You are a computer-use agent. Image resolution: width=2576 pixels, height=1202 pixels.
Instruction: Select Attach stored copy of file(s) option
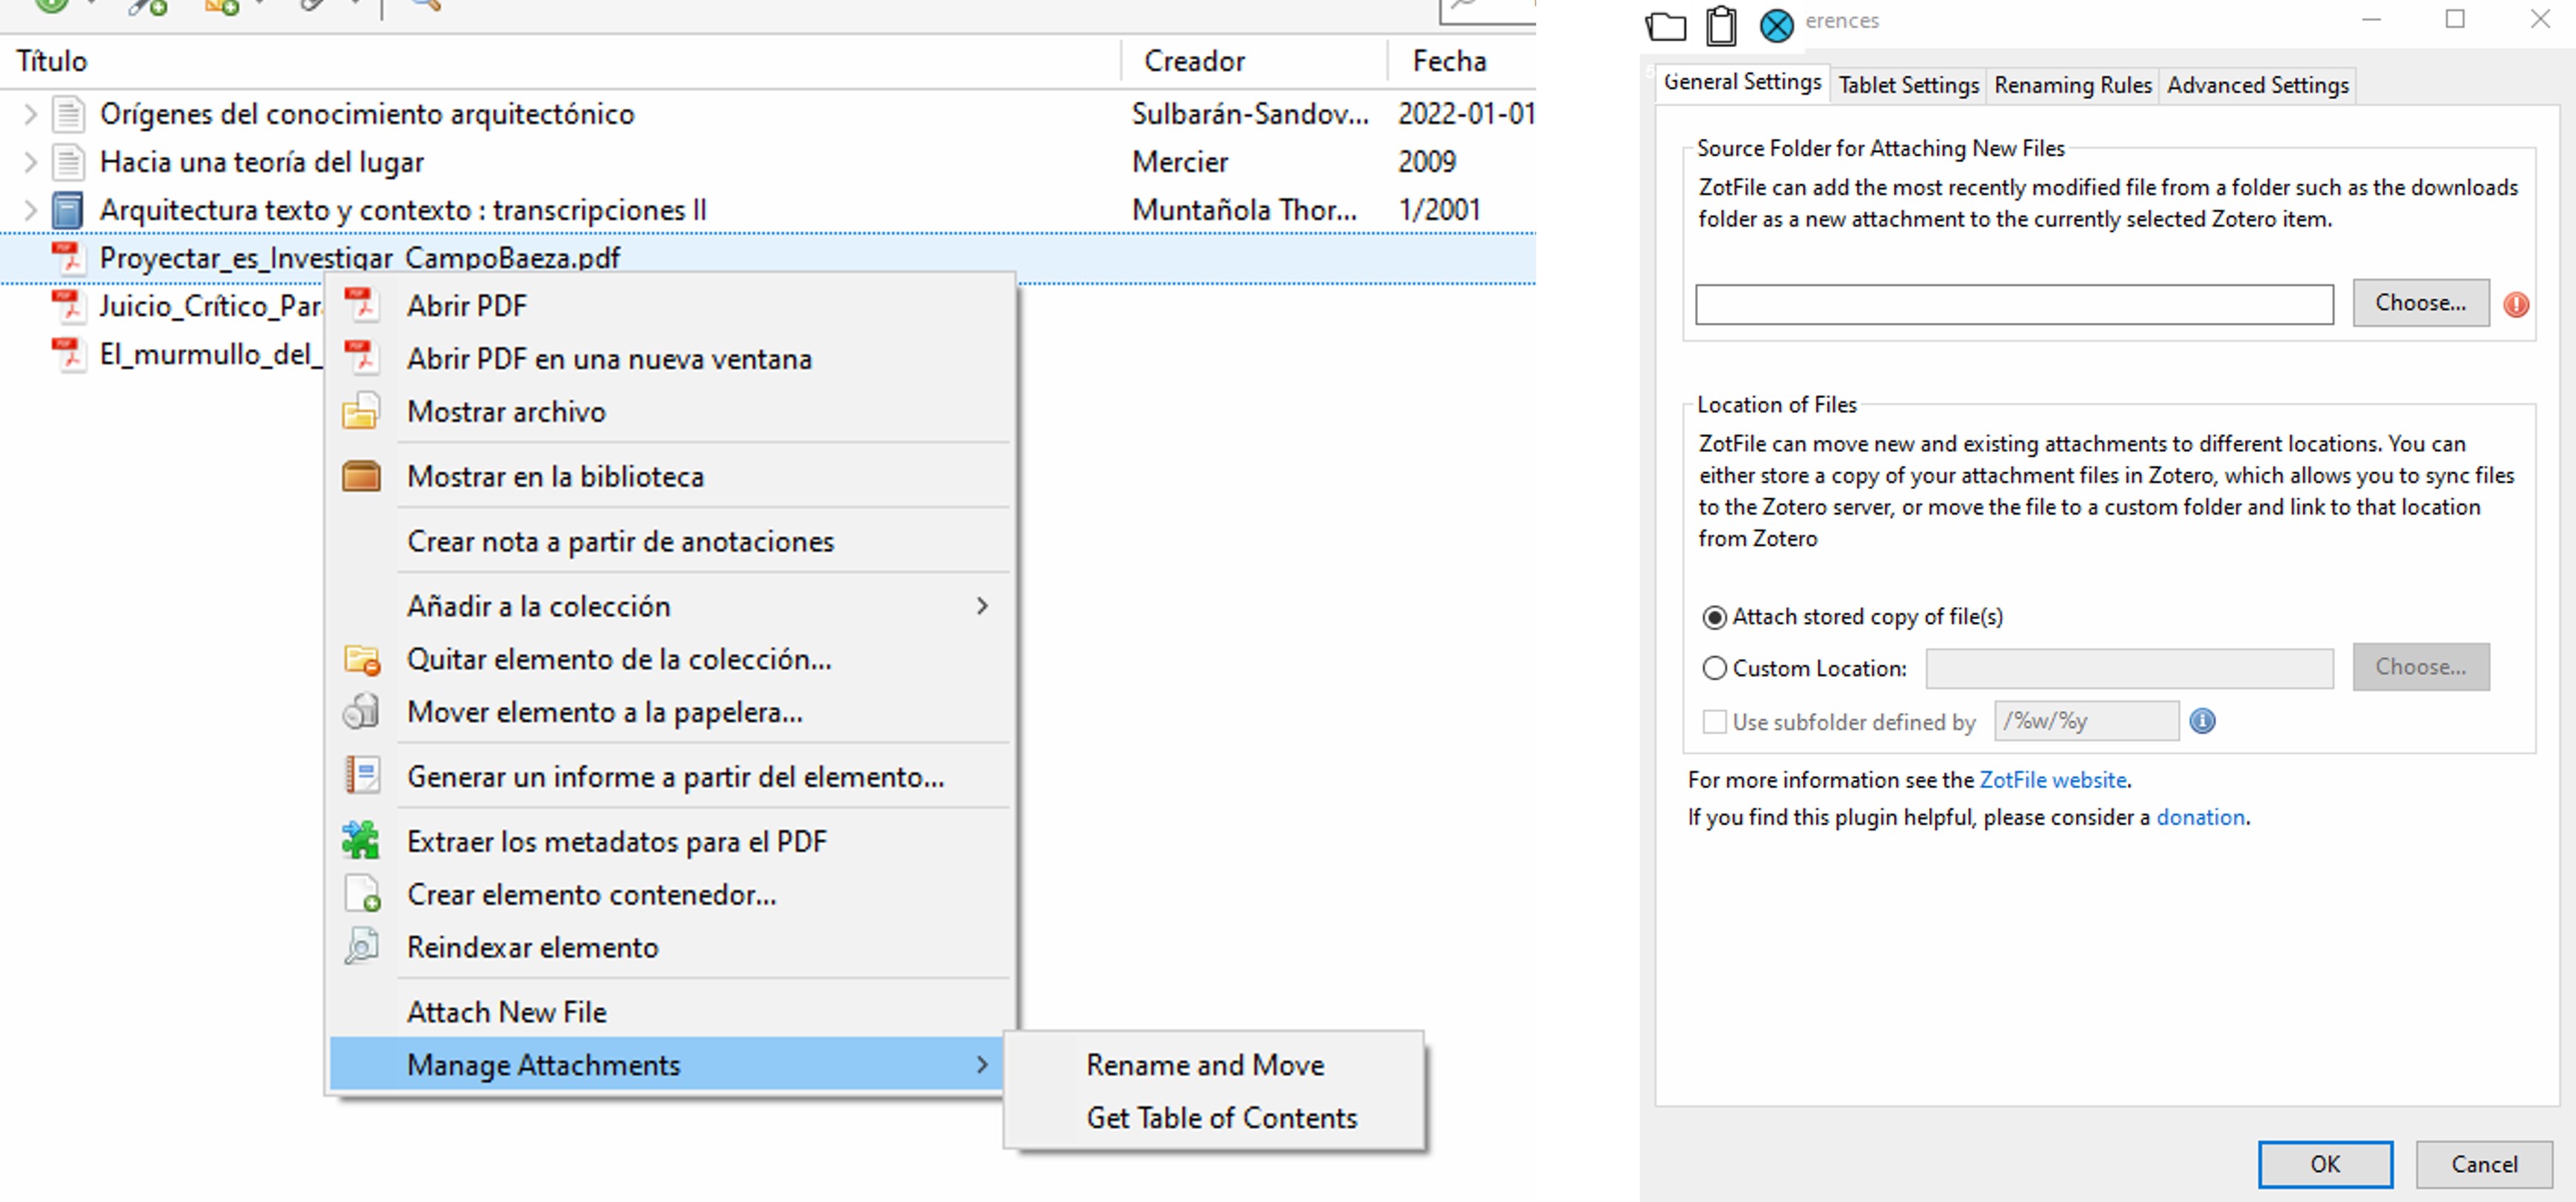1714,617
